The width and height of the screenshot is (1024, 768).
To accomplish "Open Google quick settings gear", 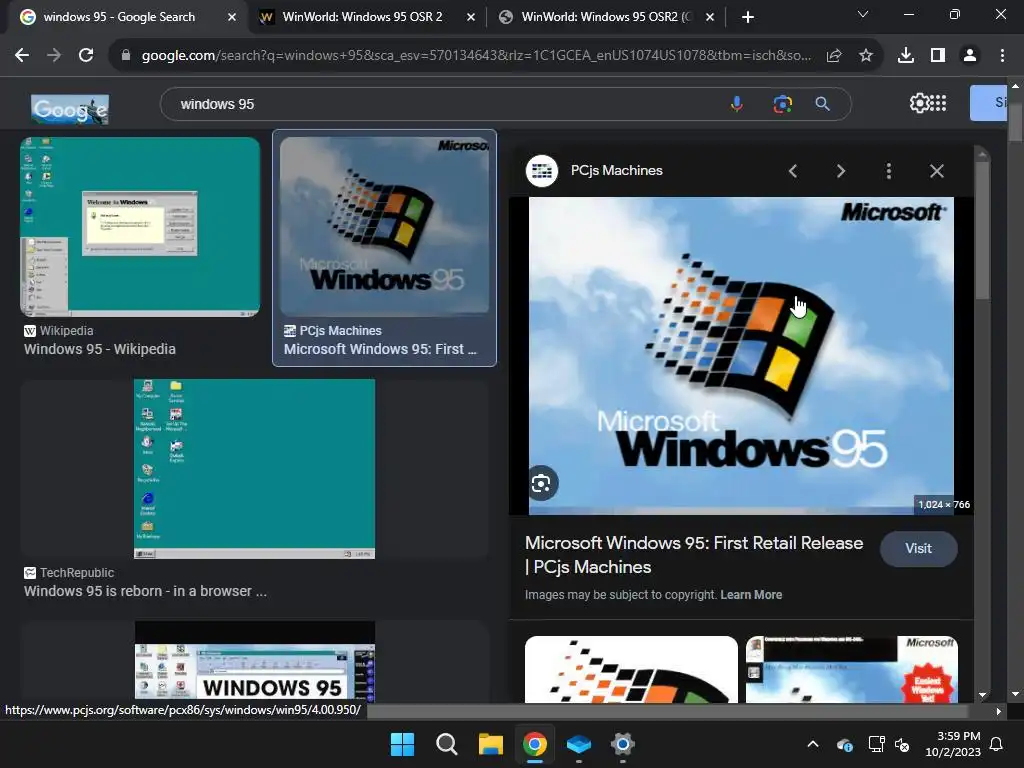I will tap(919, 103).
